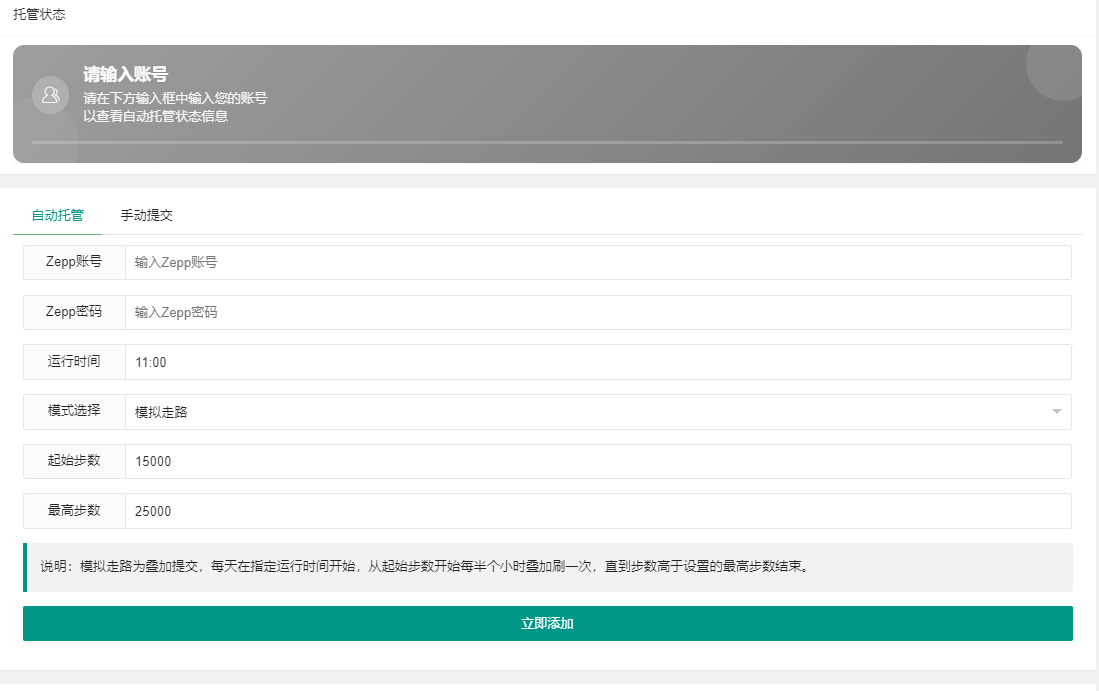Click the Zepp密码 field label
Image resolution: width=1099 pixels, height=691 pixels.
74,312
